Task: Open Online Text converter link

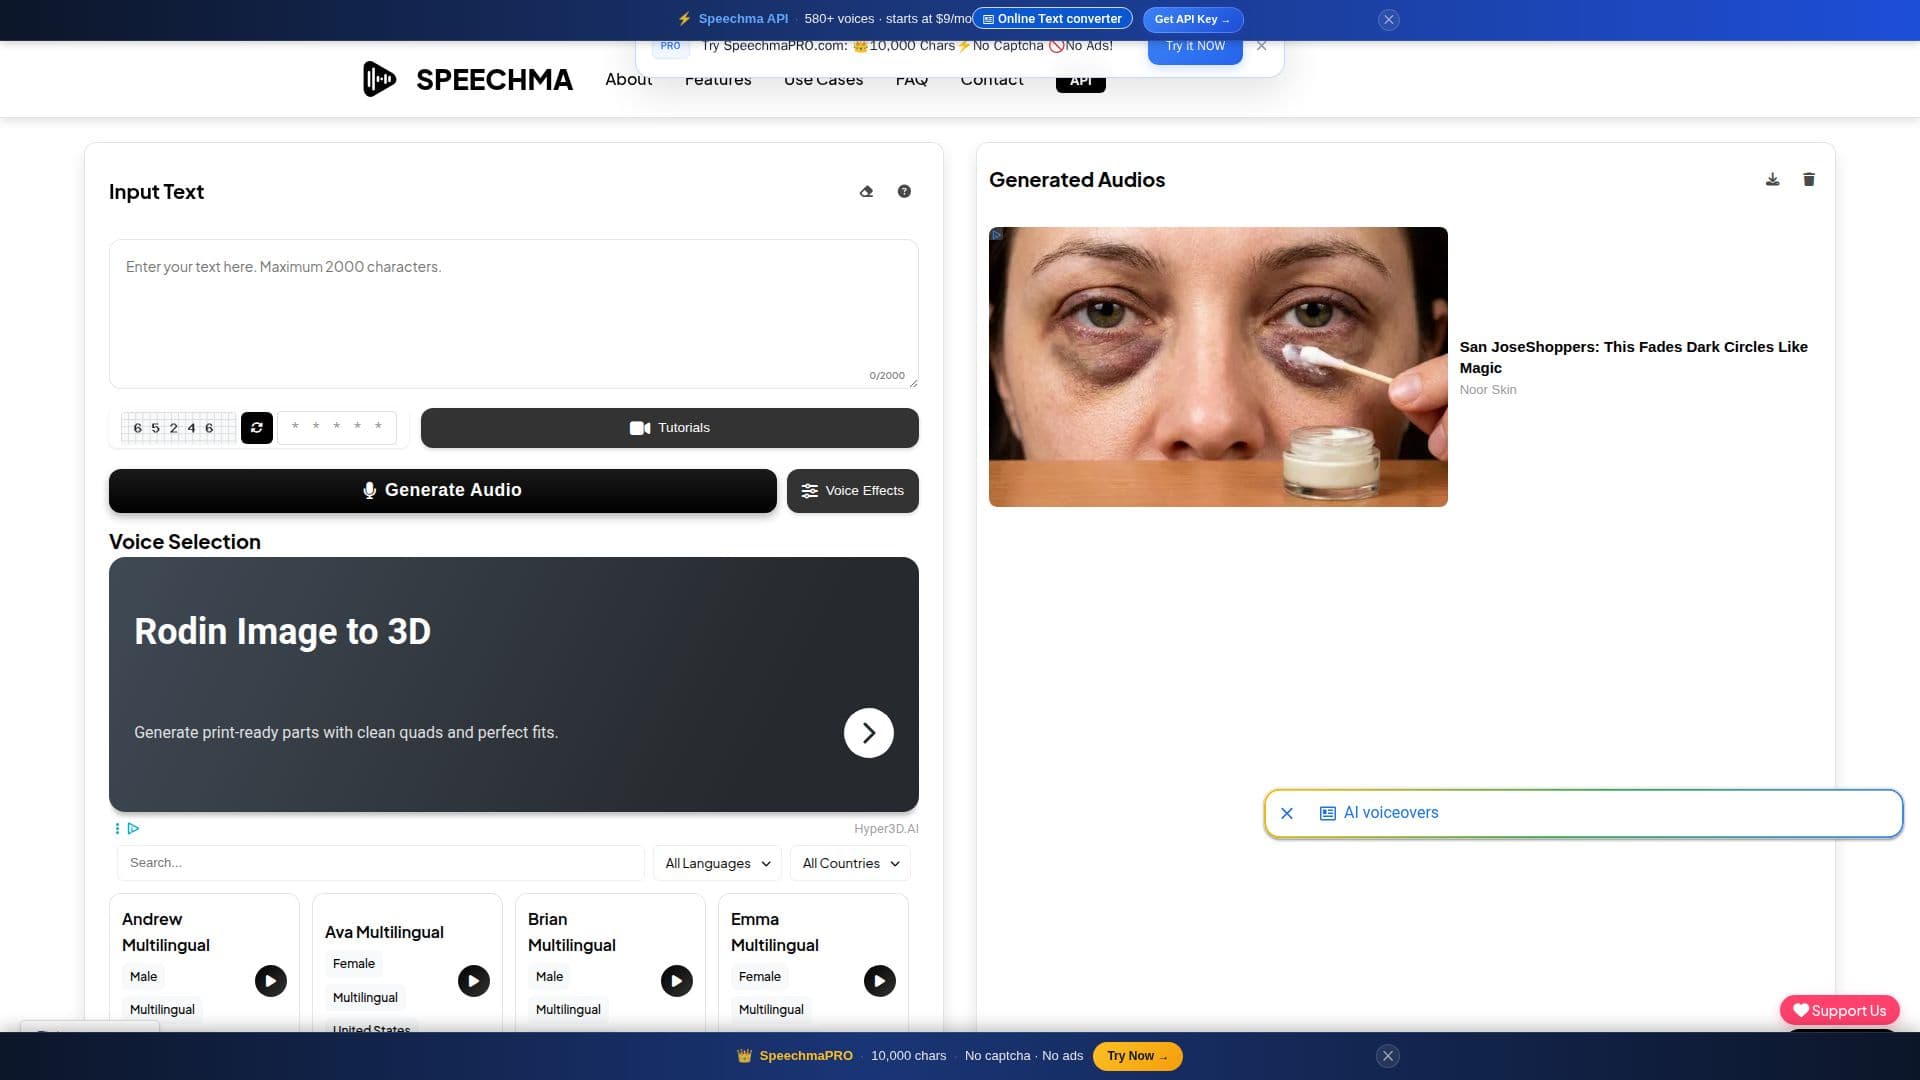Action: tap(1052, 19)
